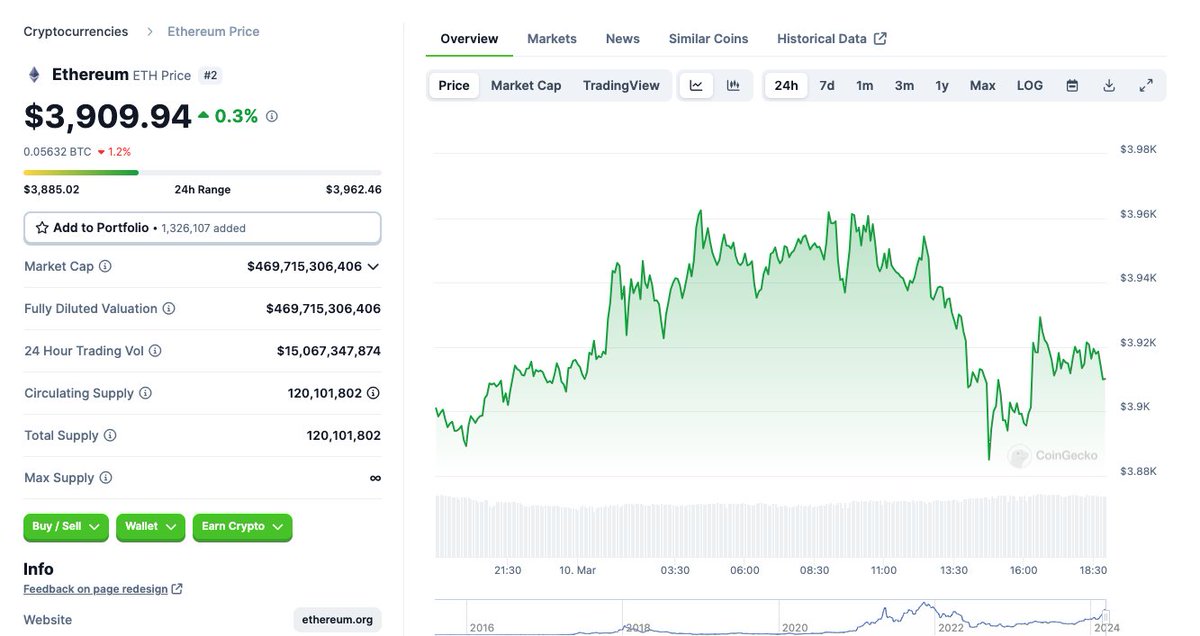Click the Ethereum Price breadcrumb
This screenshot has width=1200, height=636.
[x=213, y=32]
